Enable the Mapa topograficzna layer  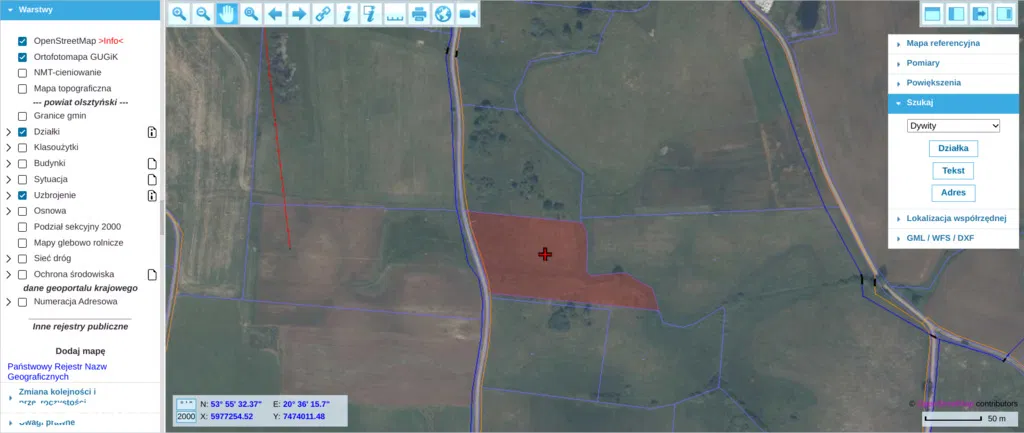[x=22, y=88]
